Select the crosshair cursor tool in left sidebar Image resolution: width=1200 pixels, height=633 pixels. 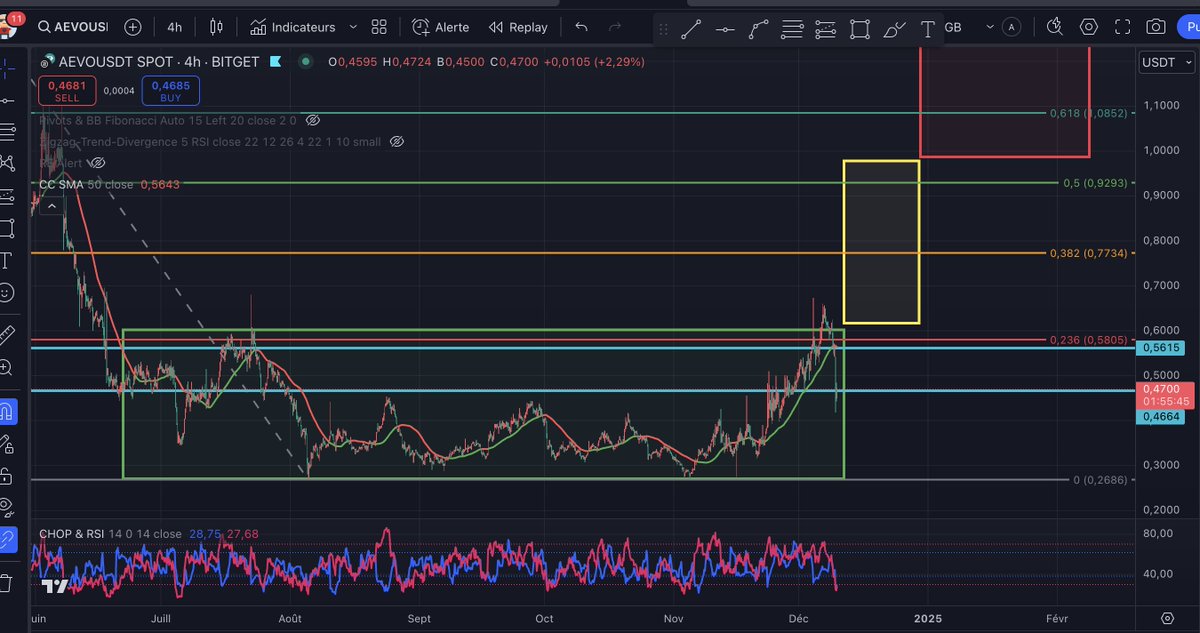[x=8, y=68]
